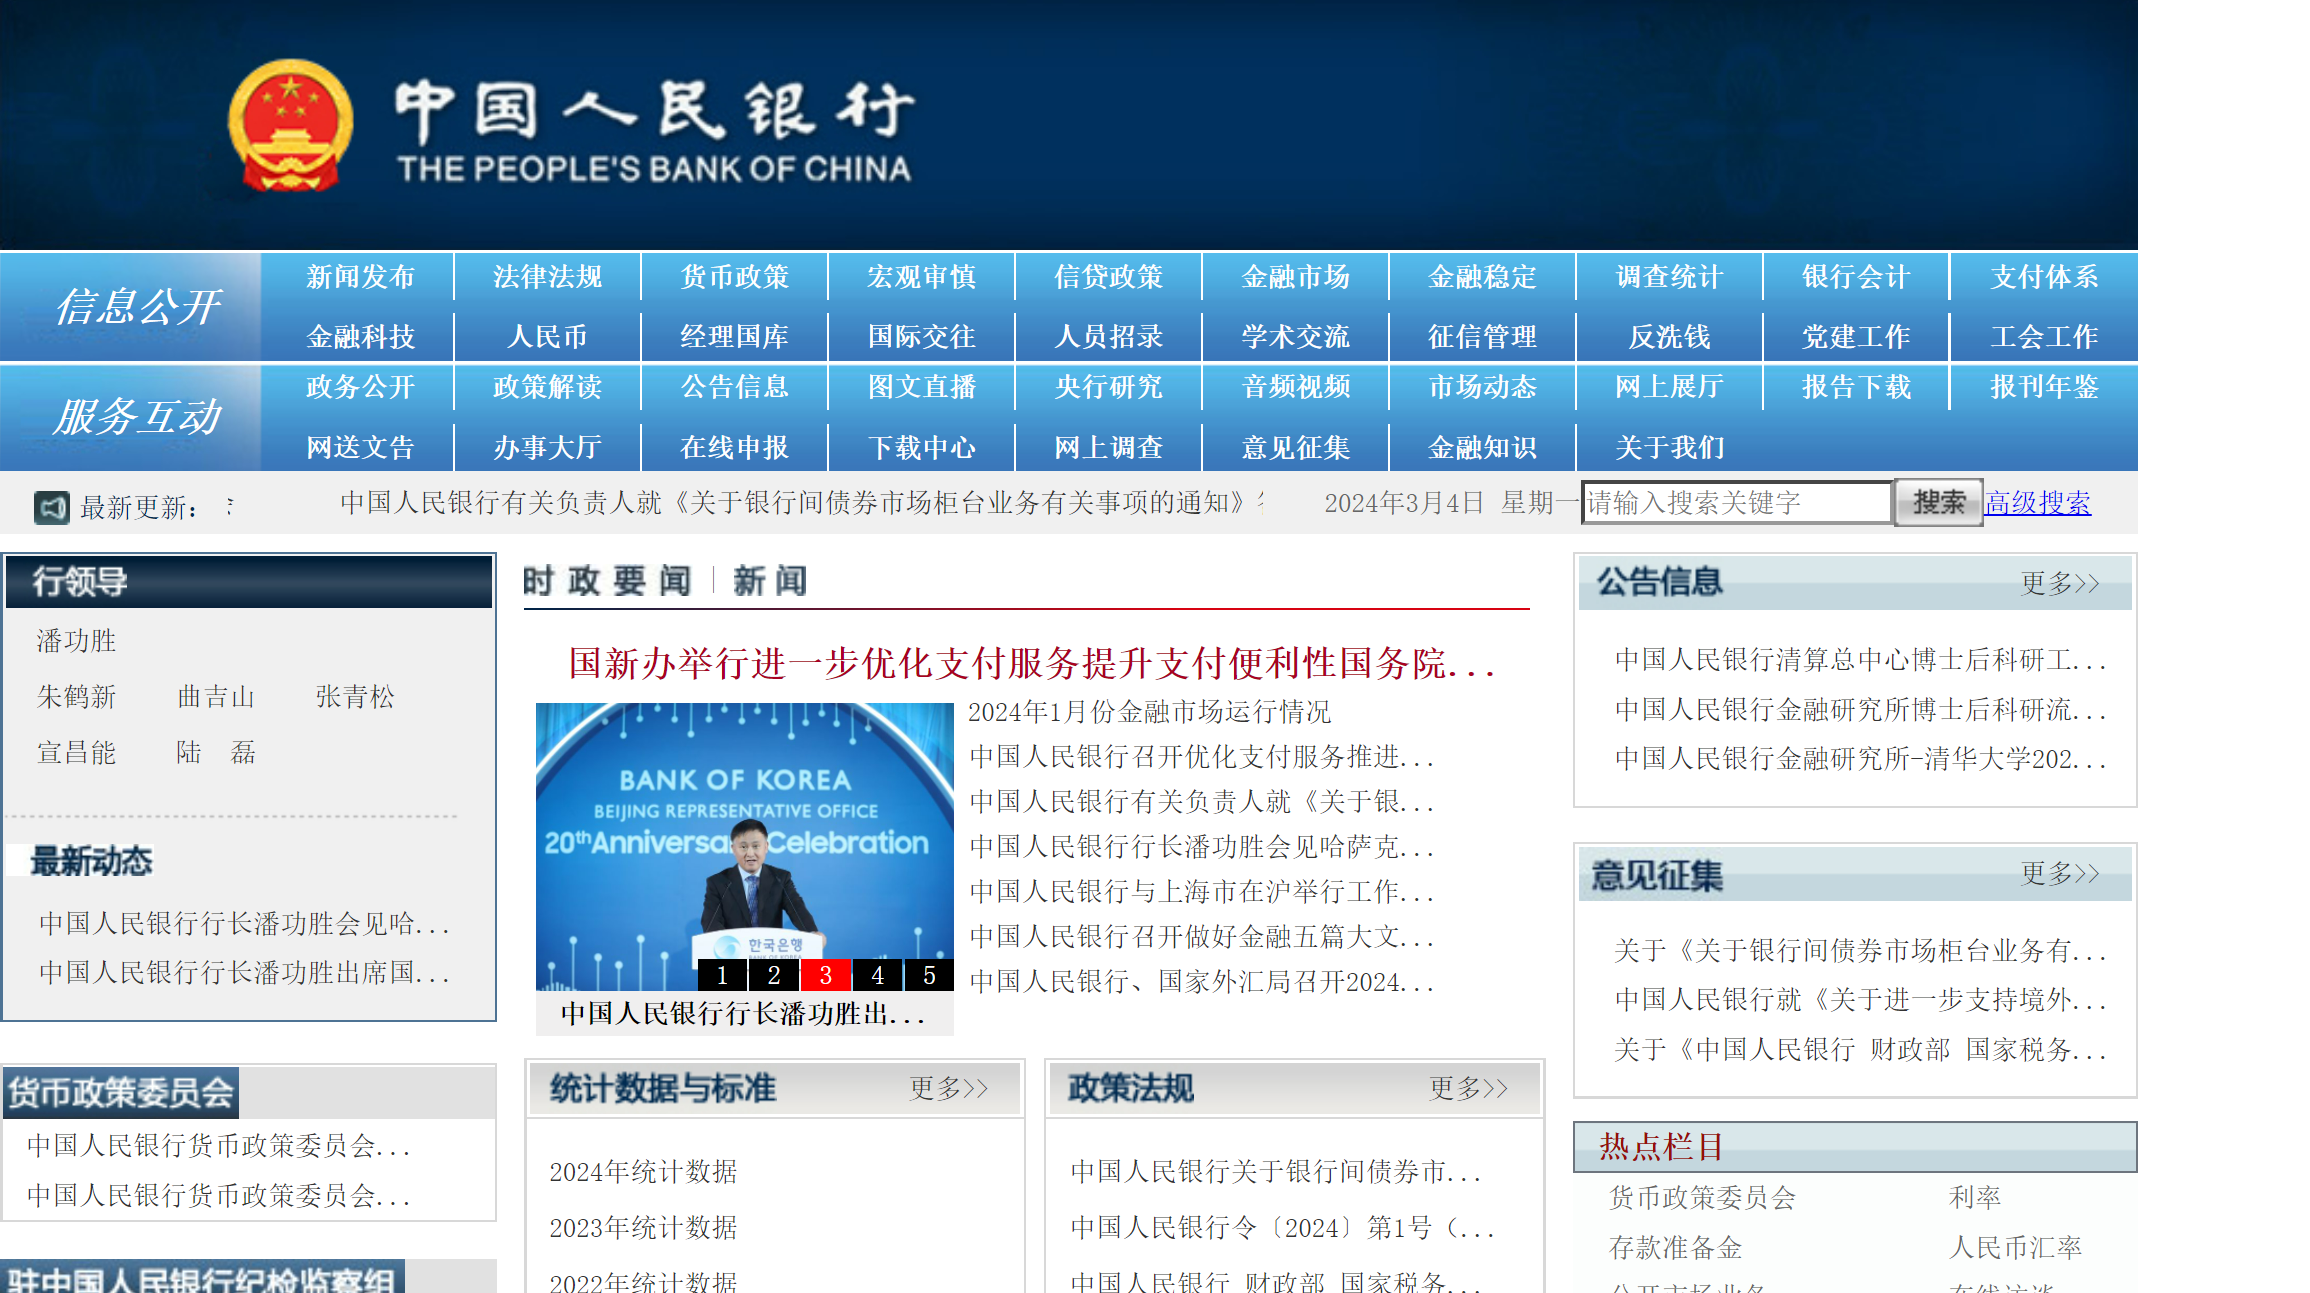
Task: Expand 更多 in 意见征集 panel
Action: (x=2059, y=873)
